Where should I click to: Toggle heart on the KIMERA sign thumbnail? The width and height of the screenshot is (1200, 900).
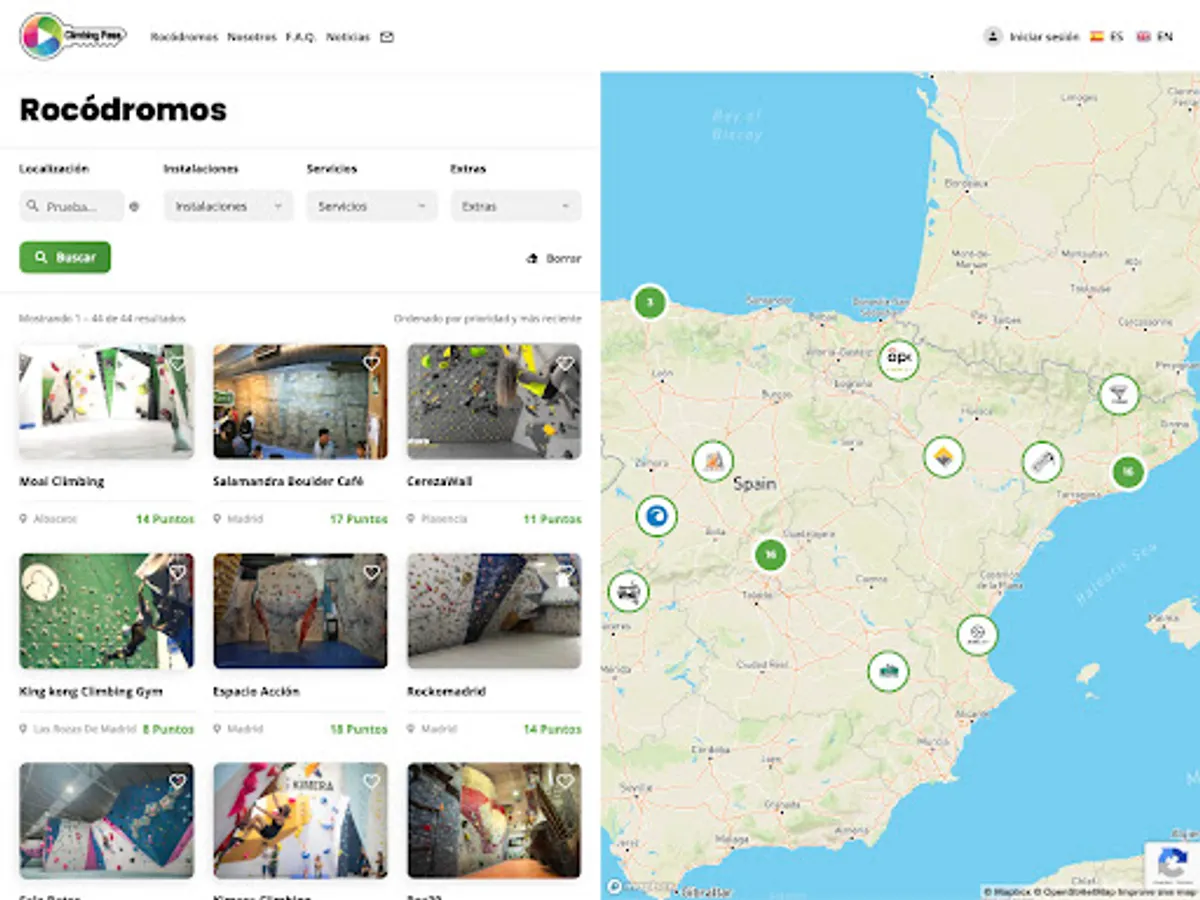(x=371, y=782)
